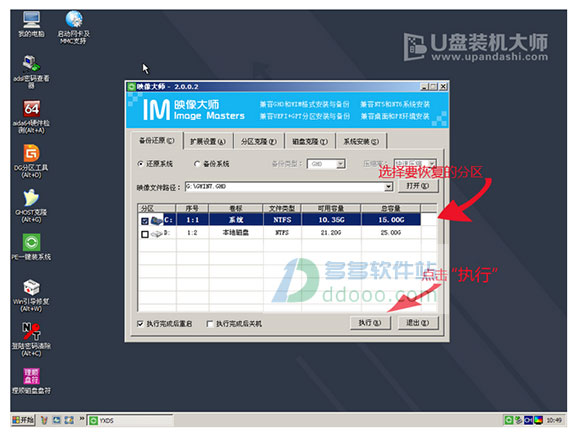Click the 退出 button
This screenshot has width=580, height=440.
pyautogui.click(x=418, y=323)
